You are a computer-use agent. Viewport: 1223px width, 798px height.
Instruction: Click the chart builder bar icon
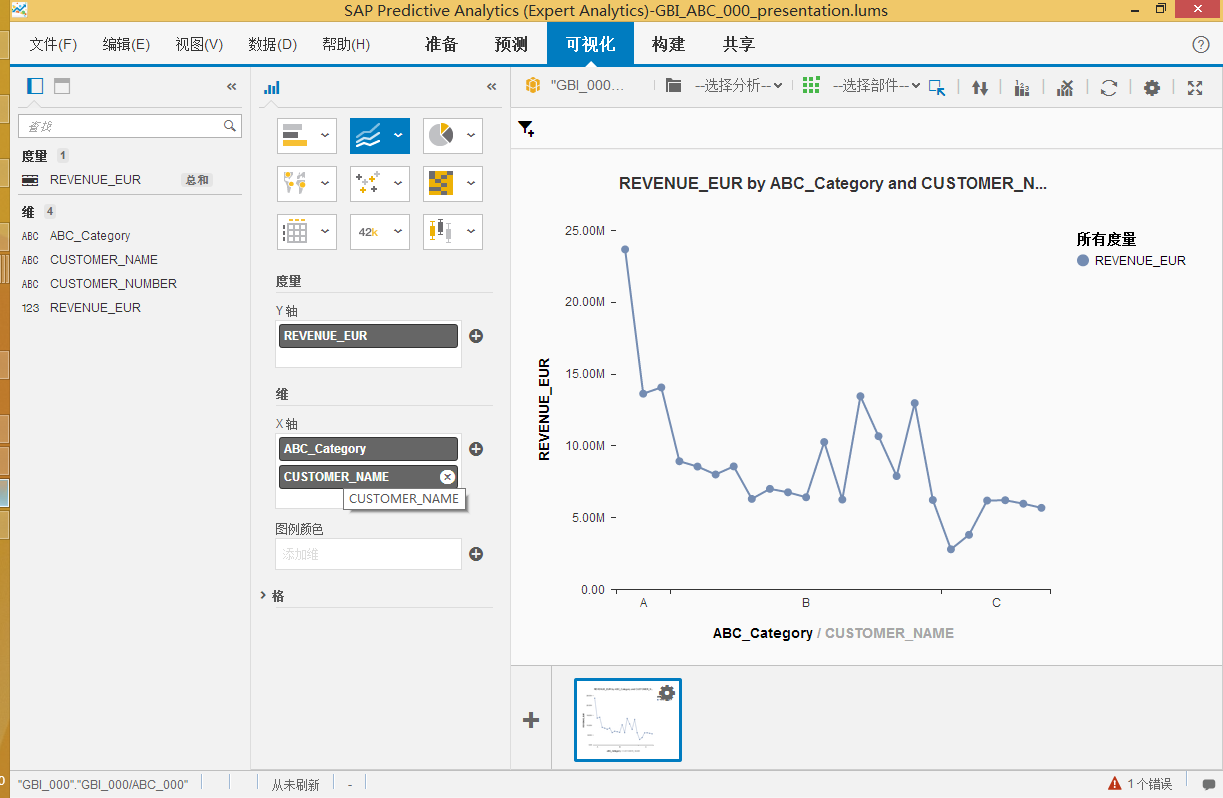coord(272,87)
